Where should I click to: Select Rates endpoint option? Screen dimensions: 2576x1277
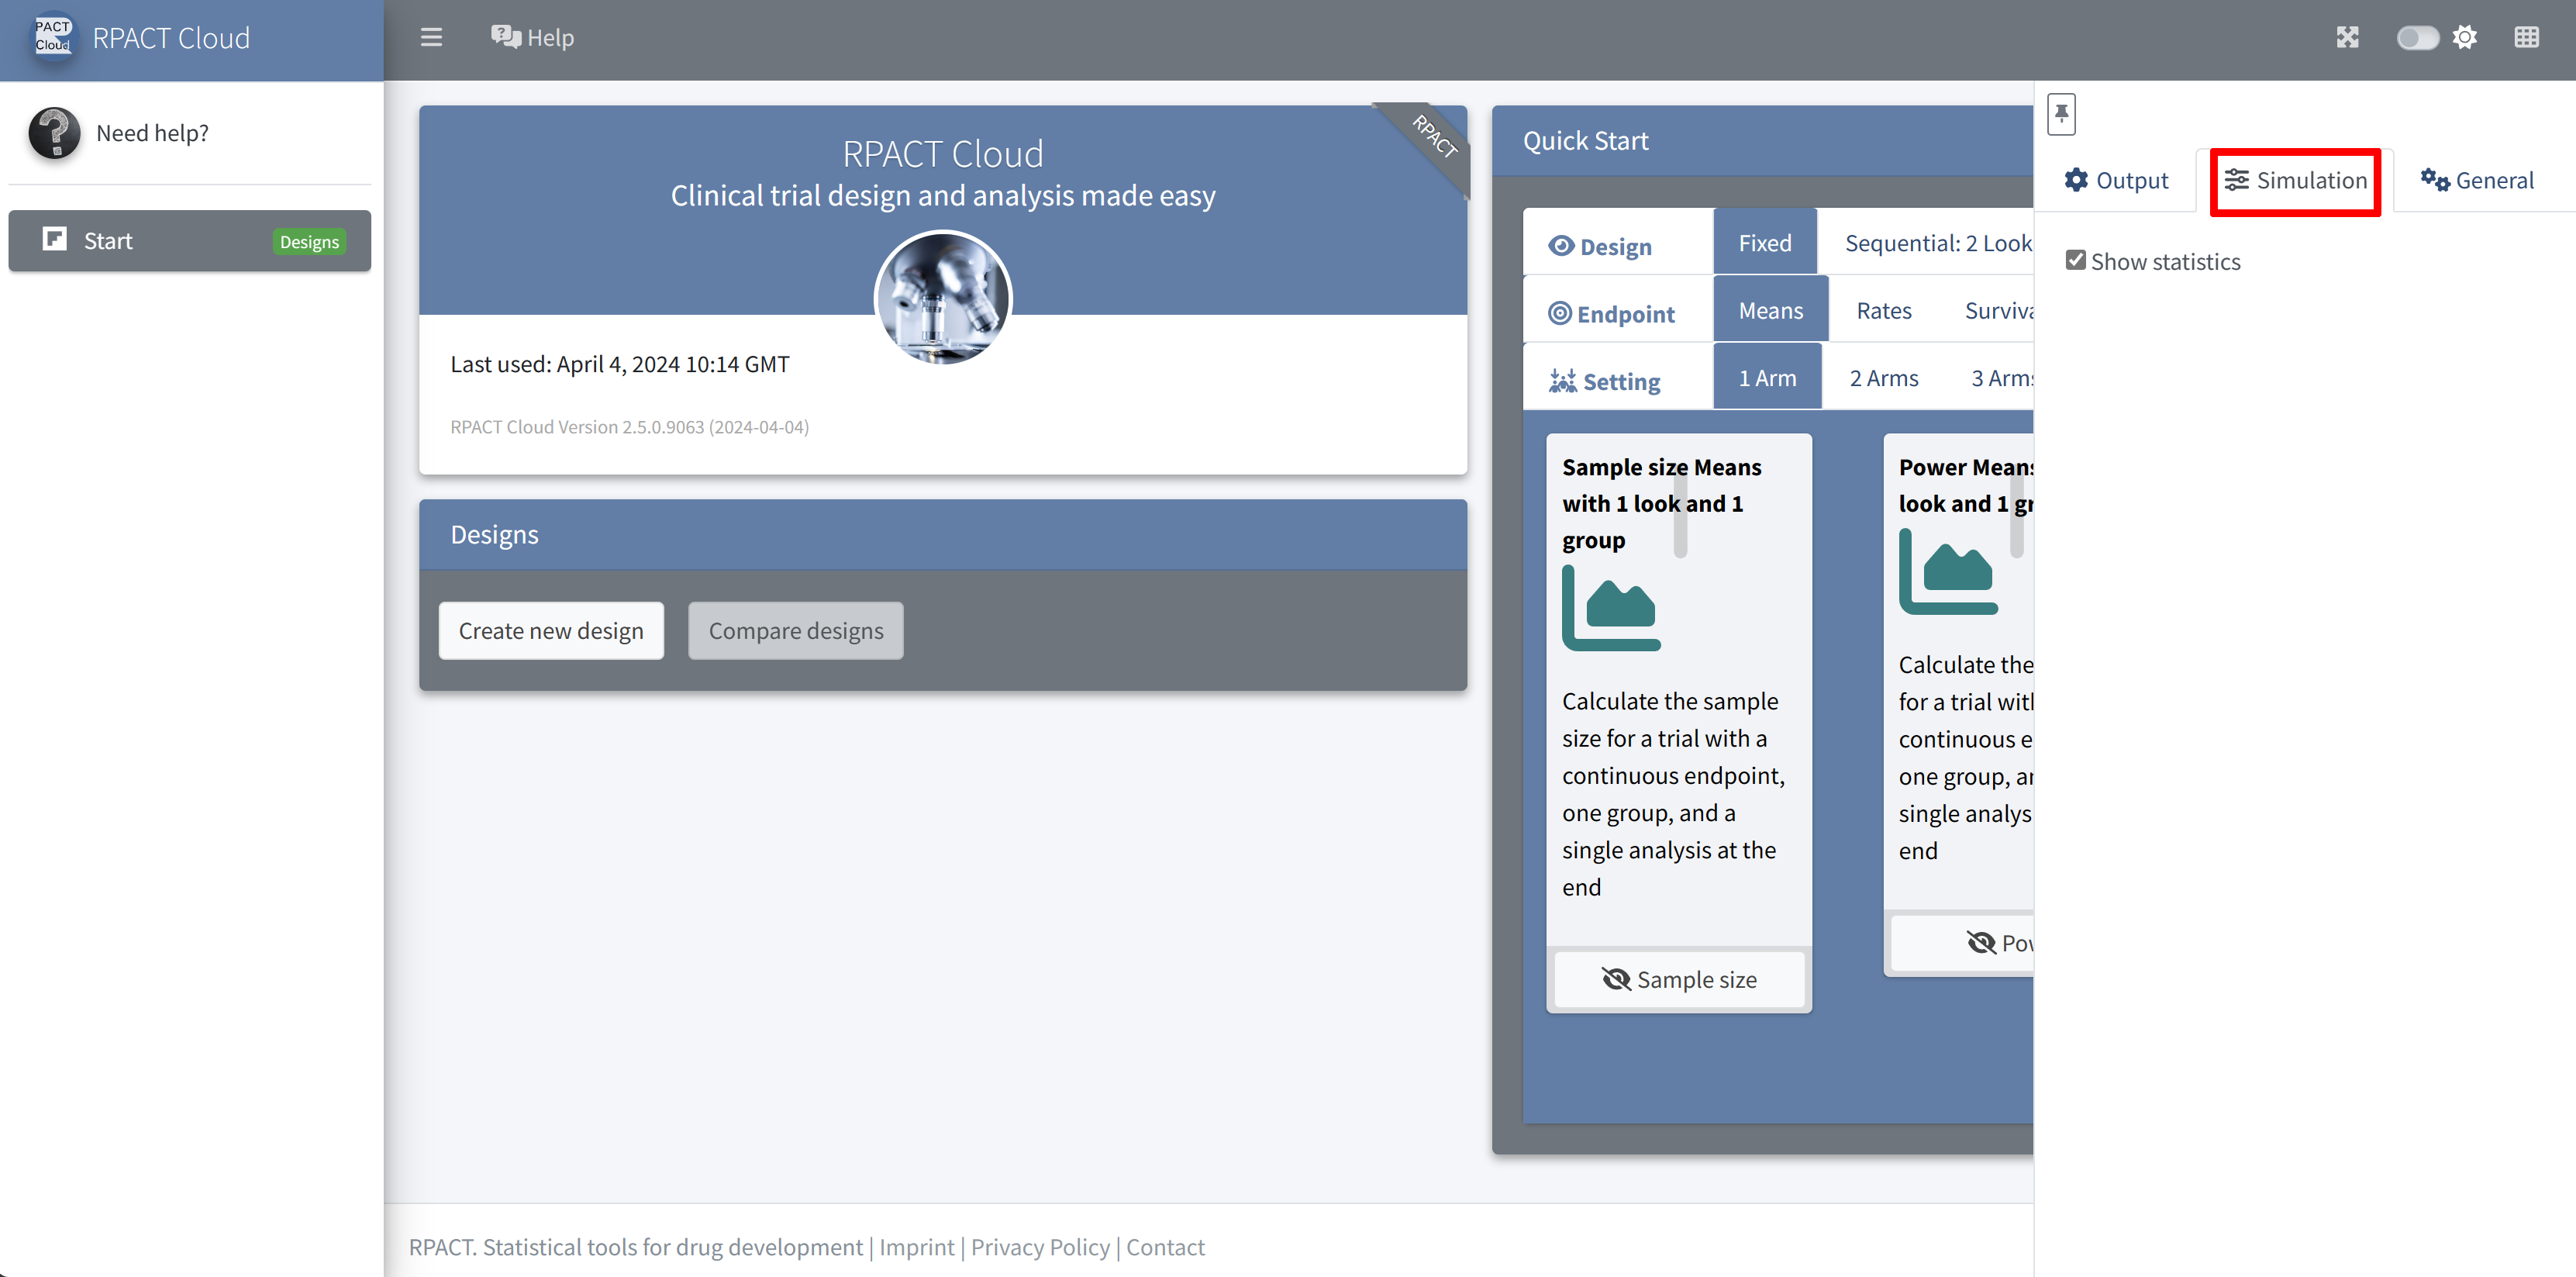(x=1883, y=311)
